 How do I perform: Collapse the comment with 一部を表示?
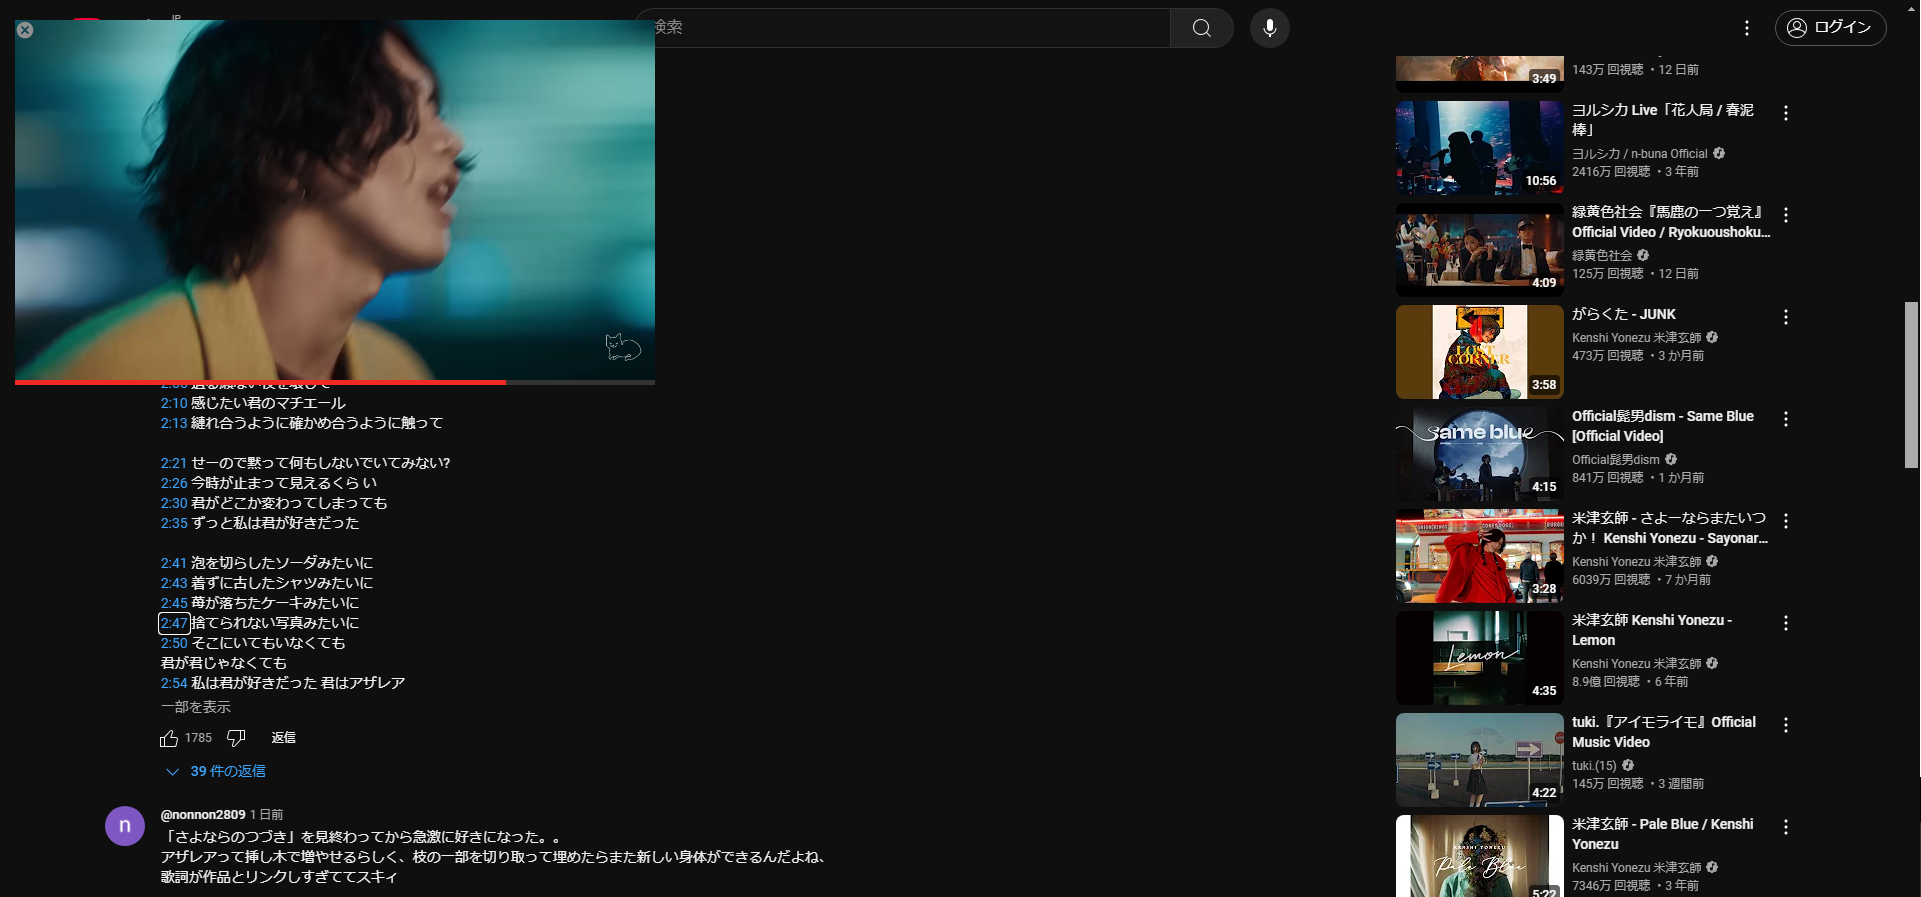pyautogui.click(x=196, y=707)
